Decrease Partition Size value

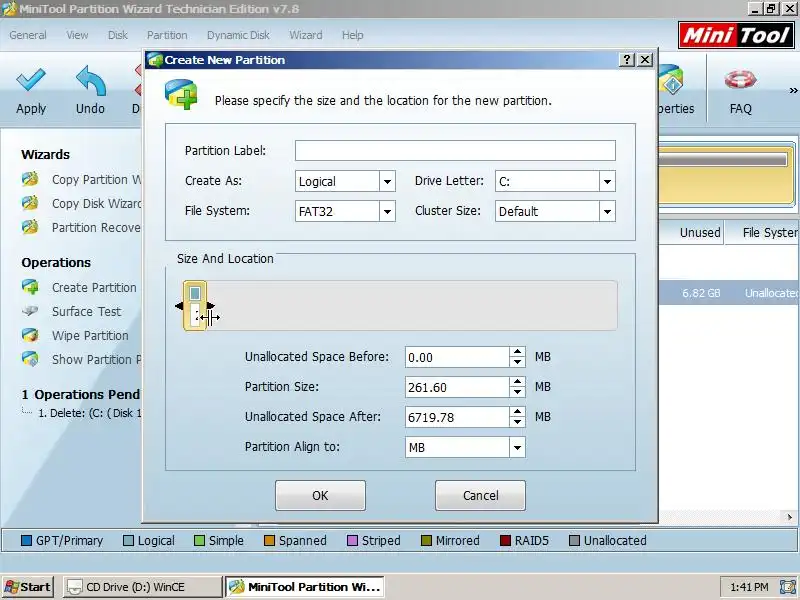[517, 392]
